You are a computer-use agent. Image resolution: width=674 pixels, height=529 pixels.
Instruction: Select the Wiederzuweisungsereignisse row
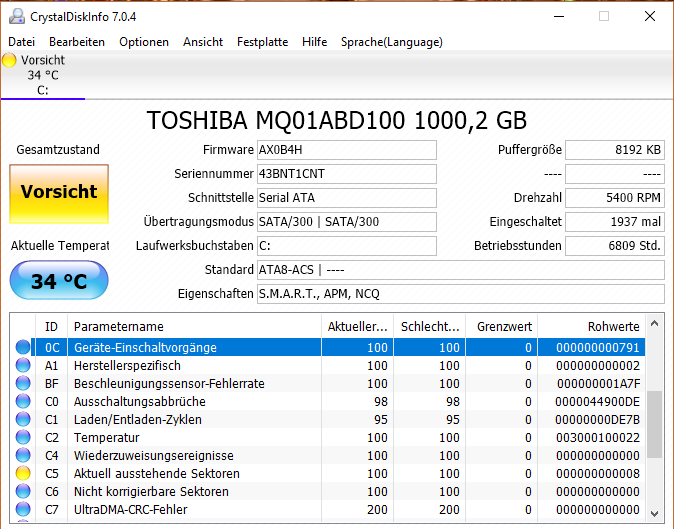click(x=330, y=456)
